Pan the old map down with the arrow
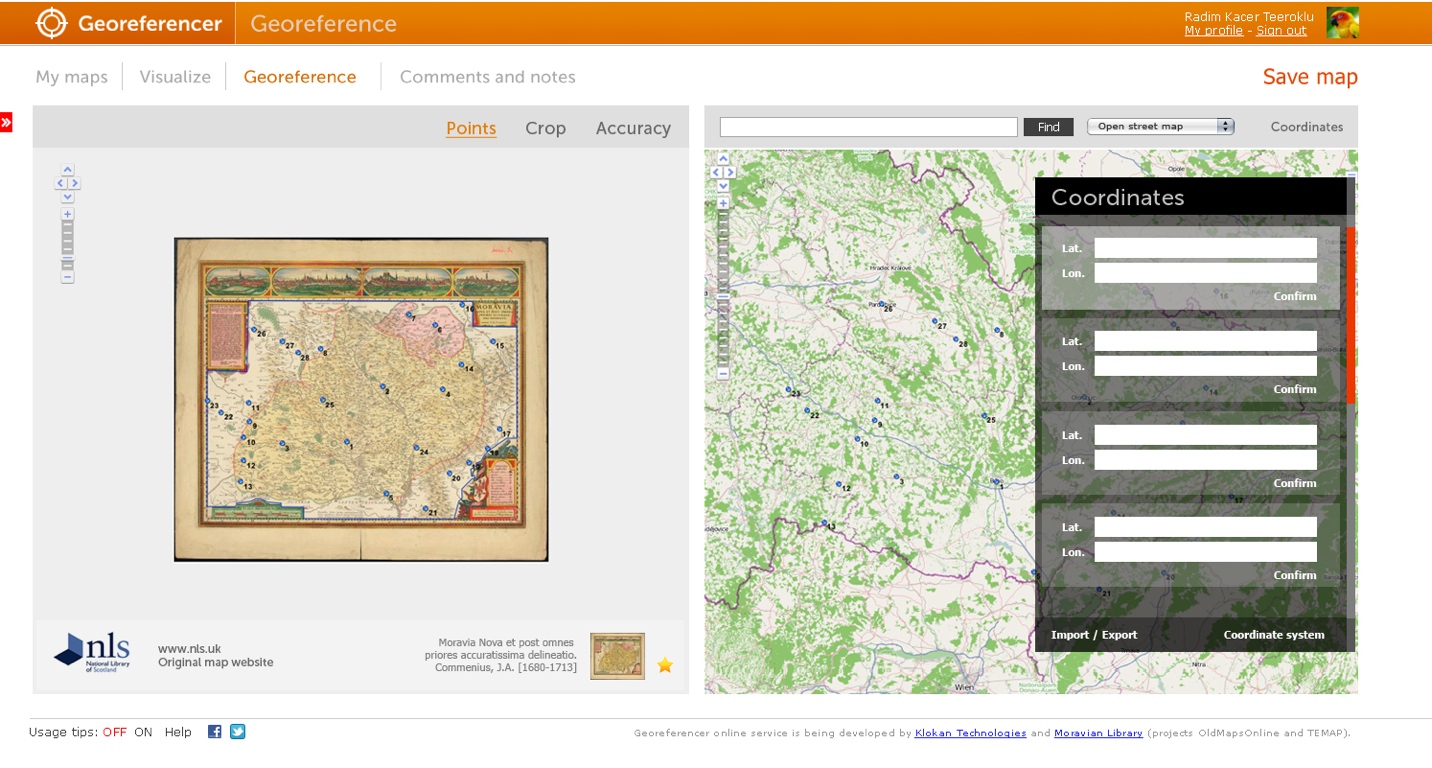 click(x=67, y=196)
